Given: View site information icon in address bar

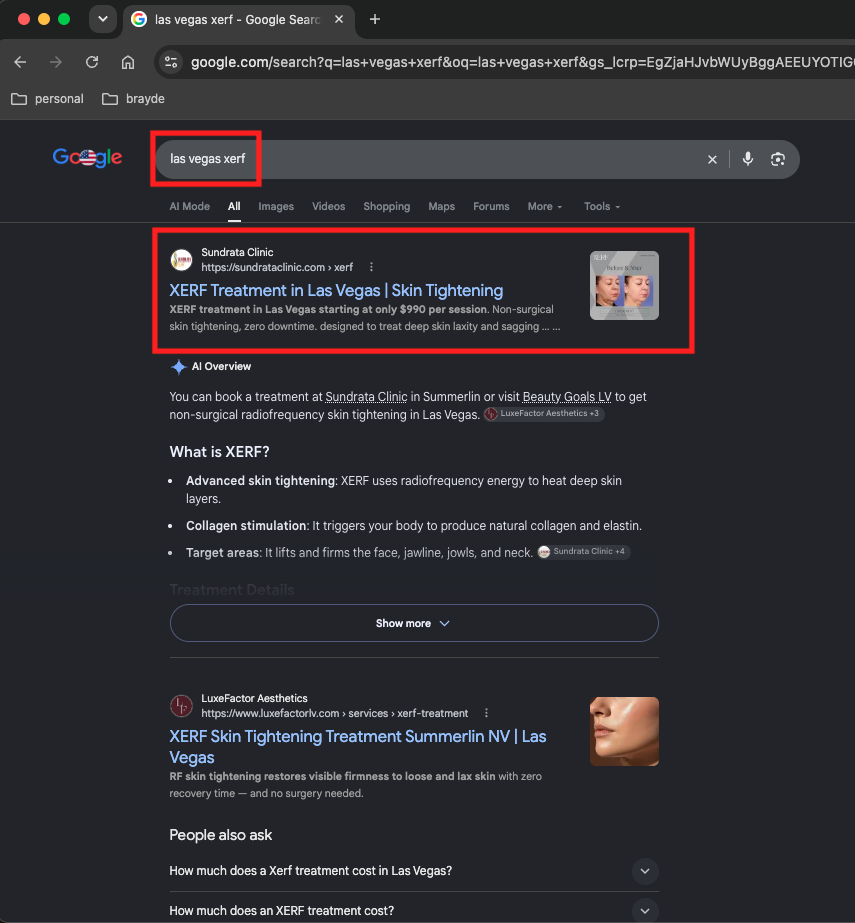Looking at the screenshot, I should (171, 62).
